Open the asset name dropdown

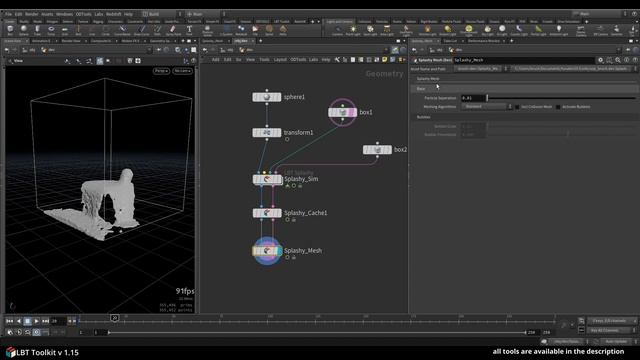[480, 69]
